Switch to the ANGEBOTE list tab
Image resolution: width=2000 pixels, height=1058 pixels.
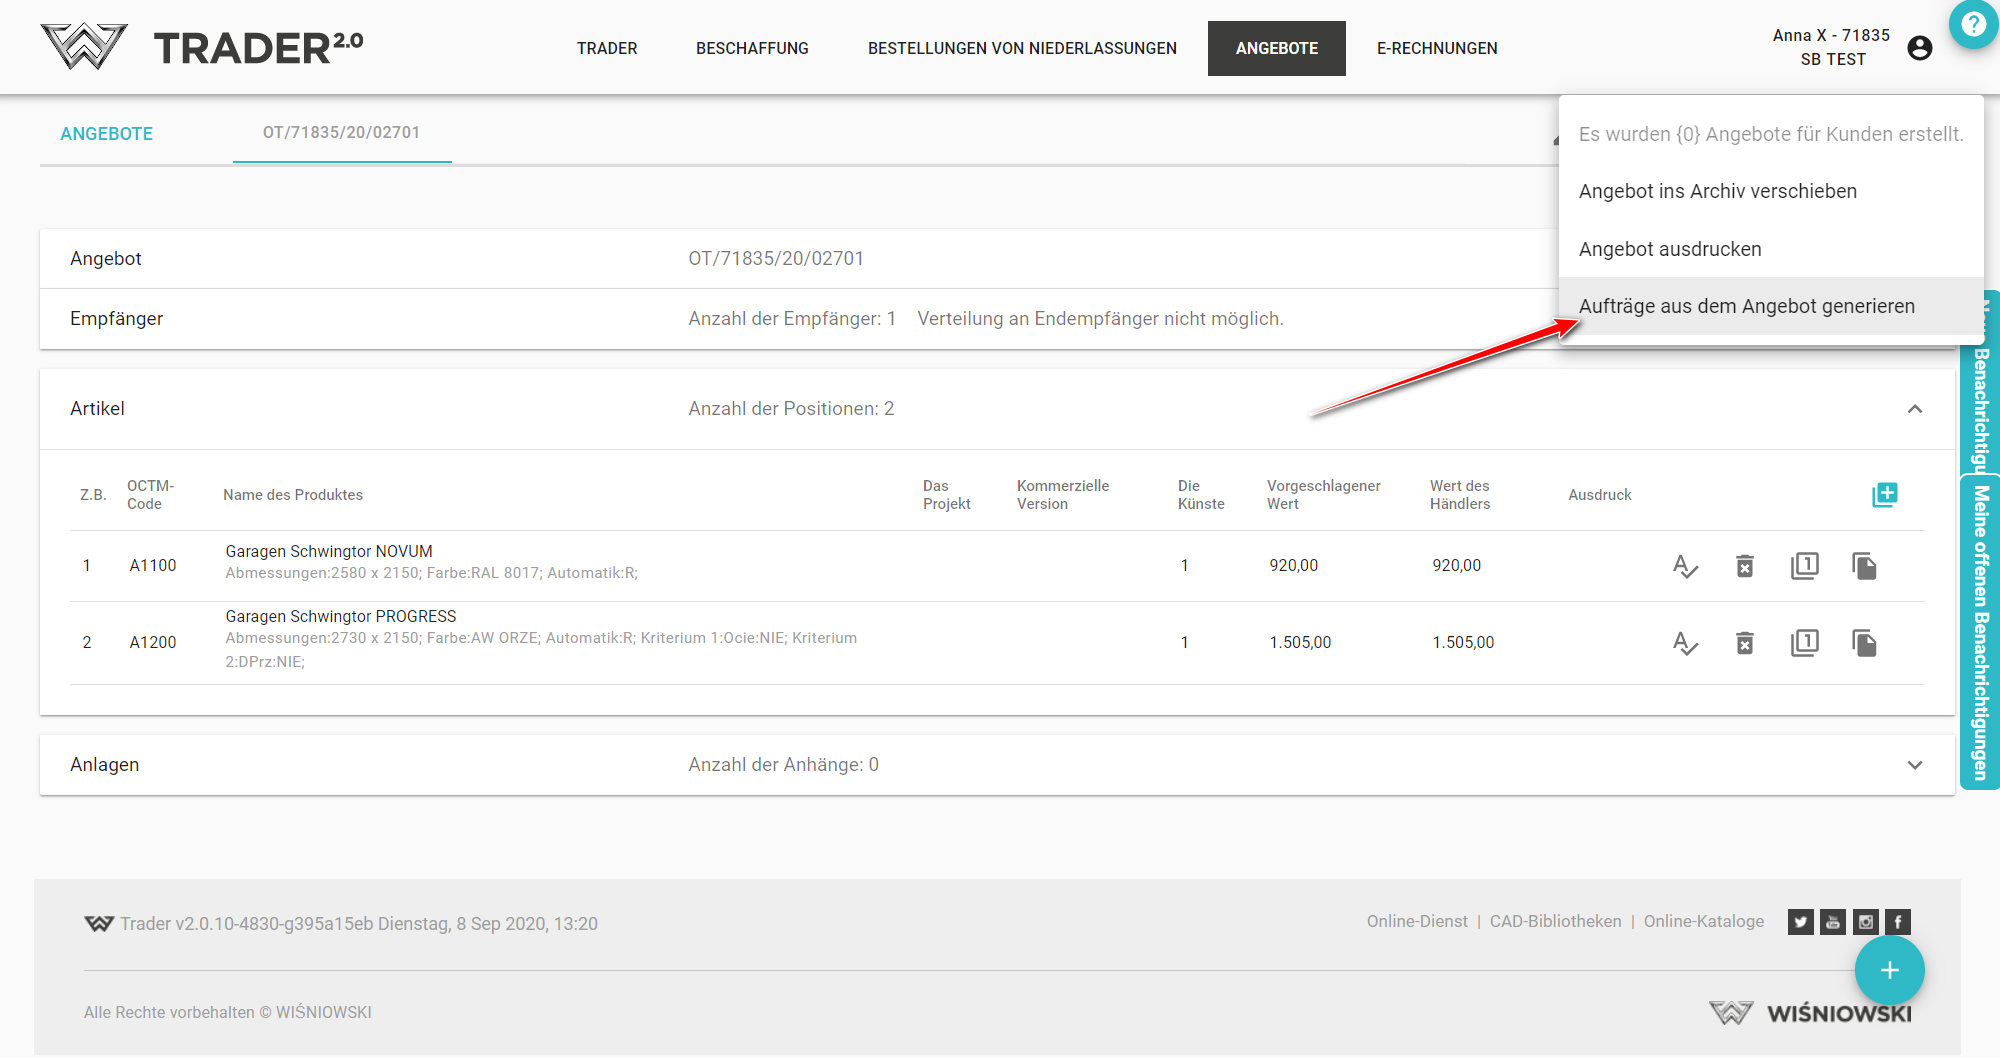[106, 134]
